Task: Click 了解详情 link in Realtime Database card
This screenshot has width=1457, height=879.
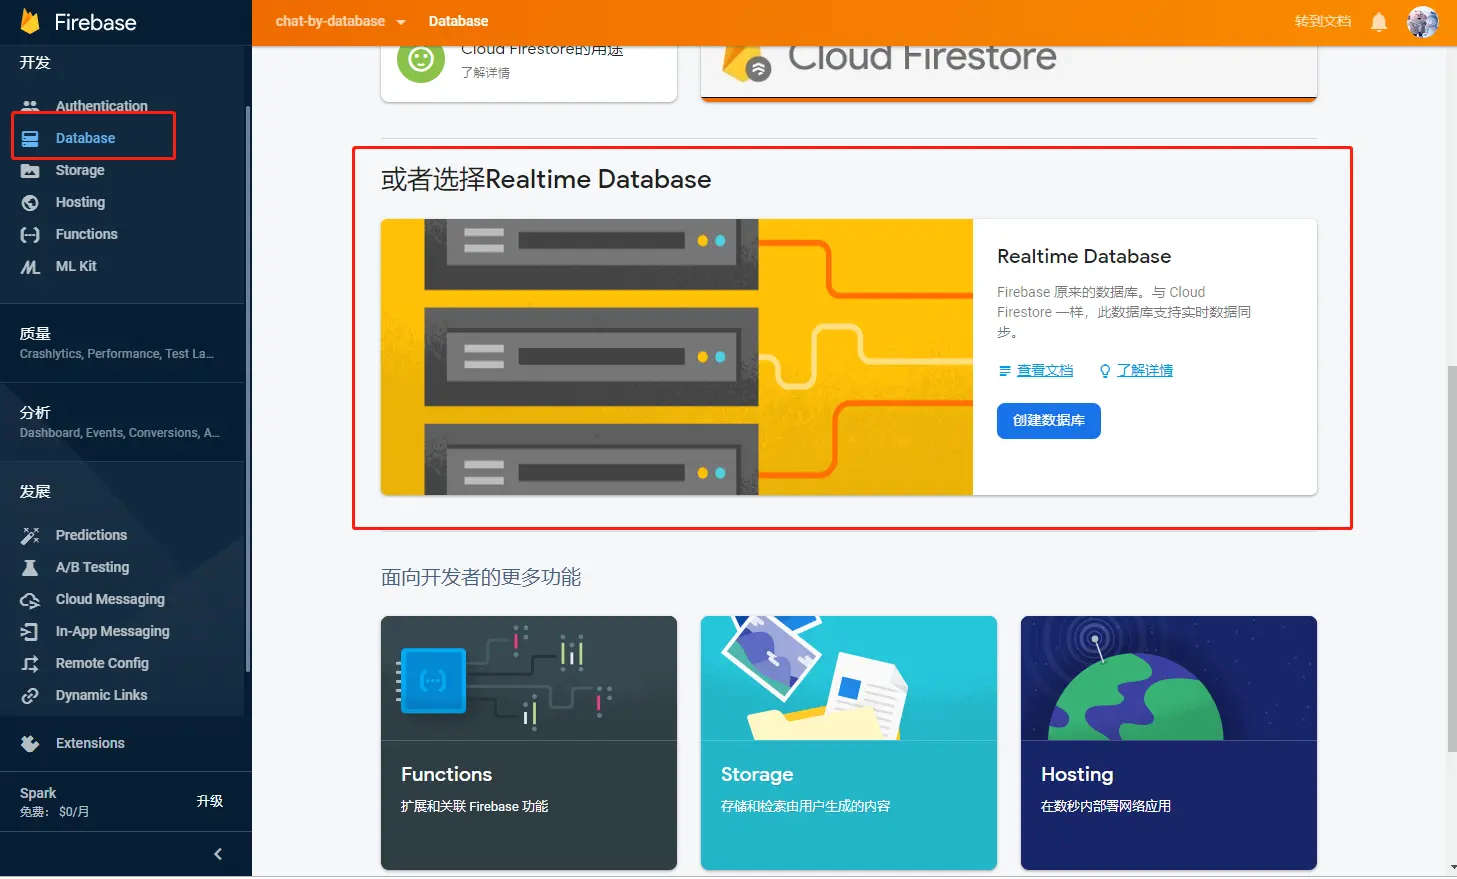Action: tap(1145, 371)
